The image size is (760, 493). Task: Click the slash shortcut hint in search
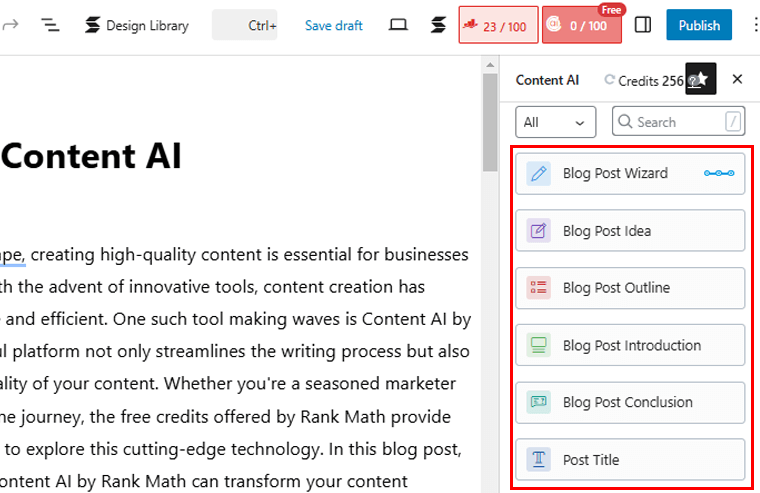[733, 121]
